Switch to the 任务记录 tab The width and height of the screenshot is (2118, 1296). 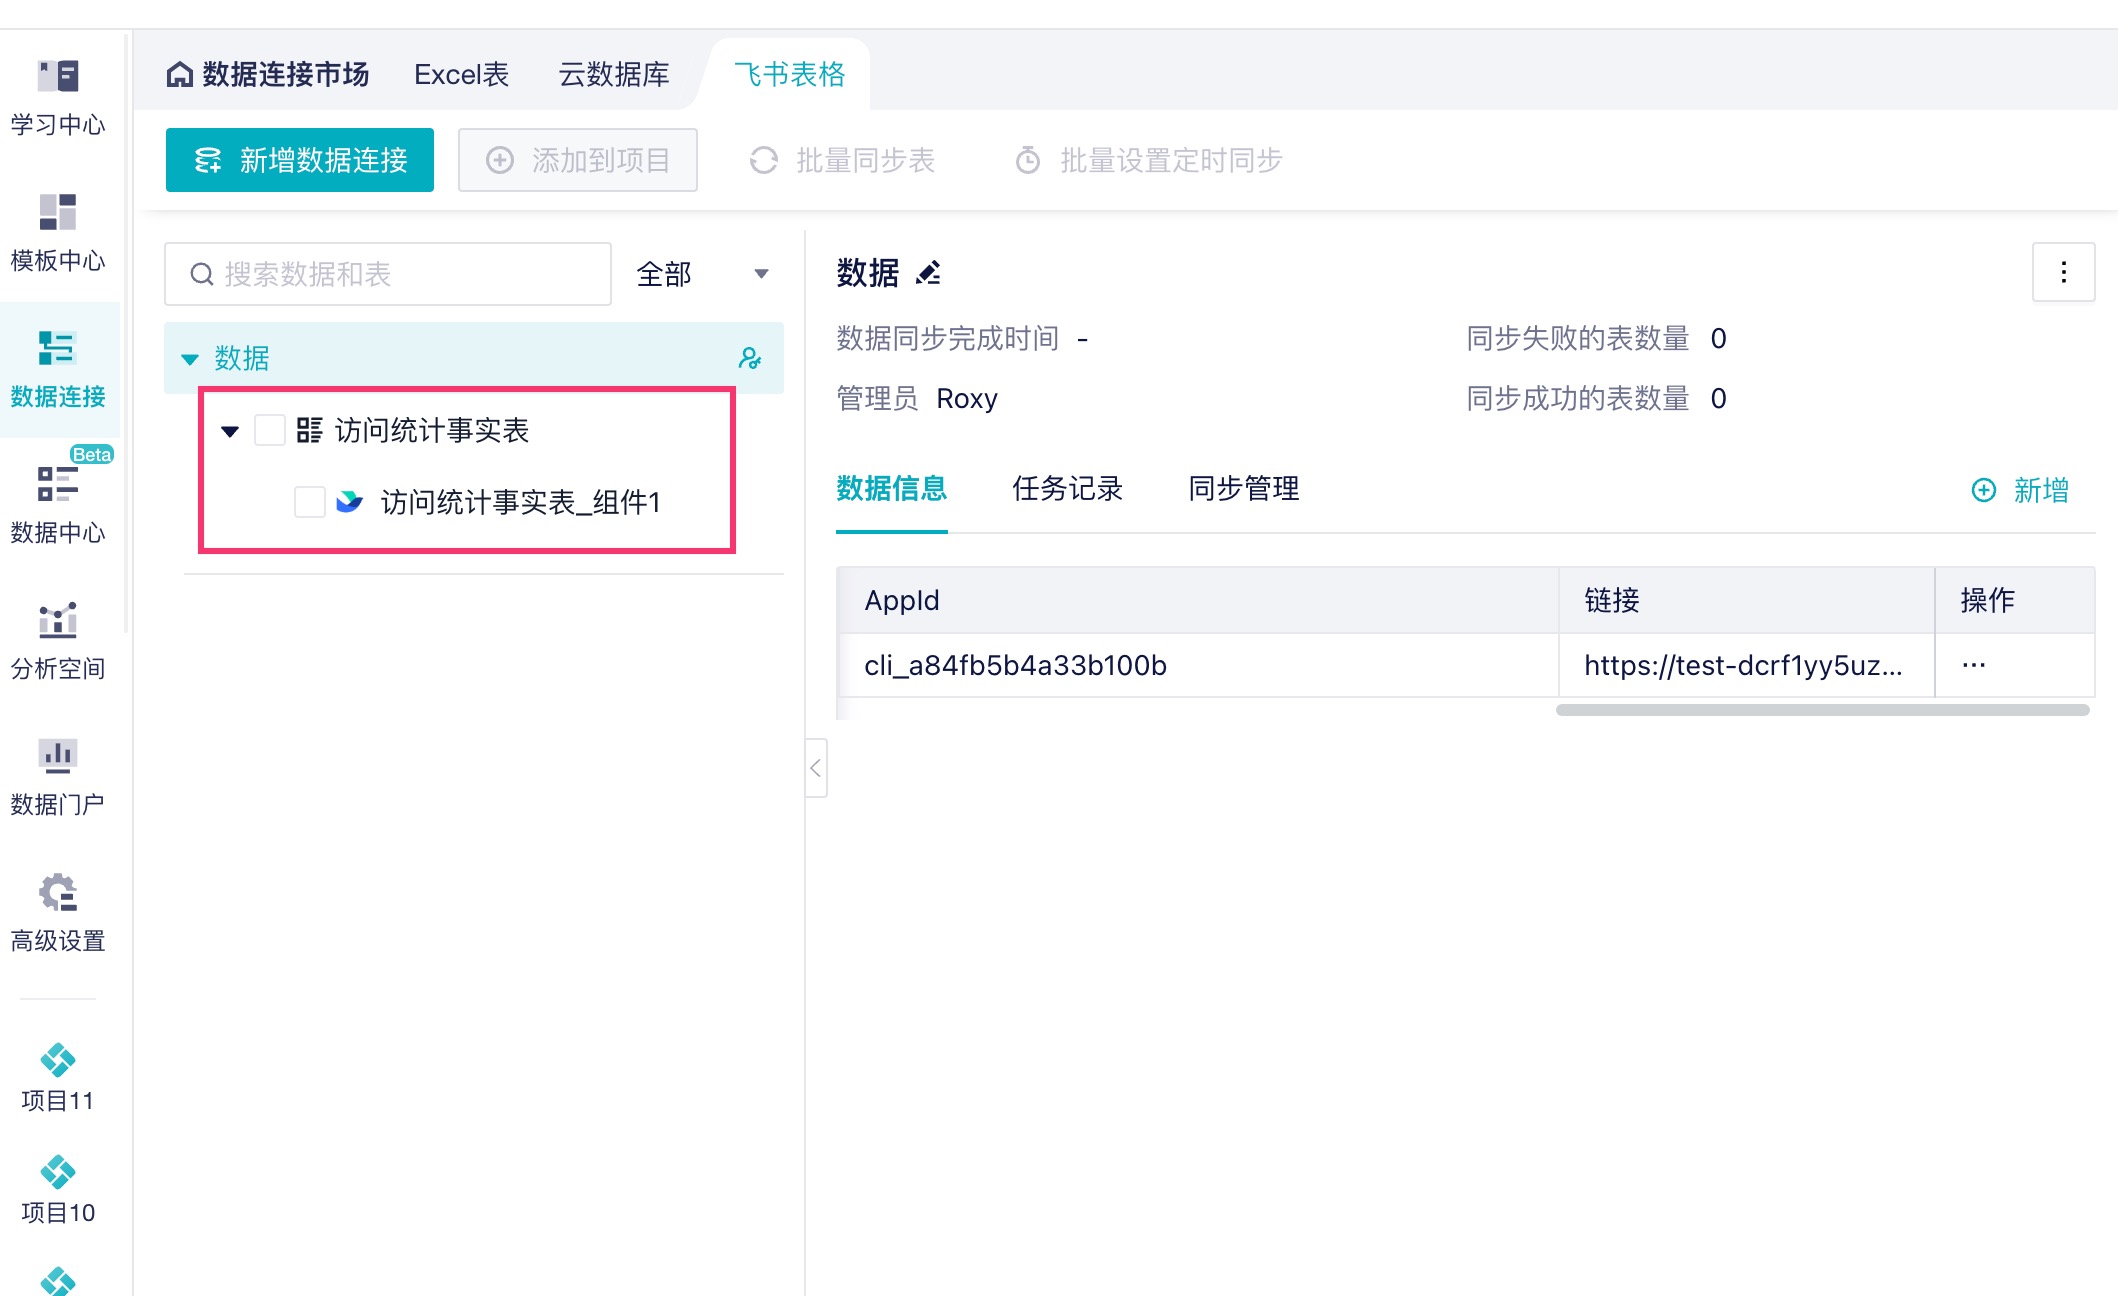click(1067, 489)
